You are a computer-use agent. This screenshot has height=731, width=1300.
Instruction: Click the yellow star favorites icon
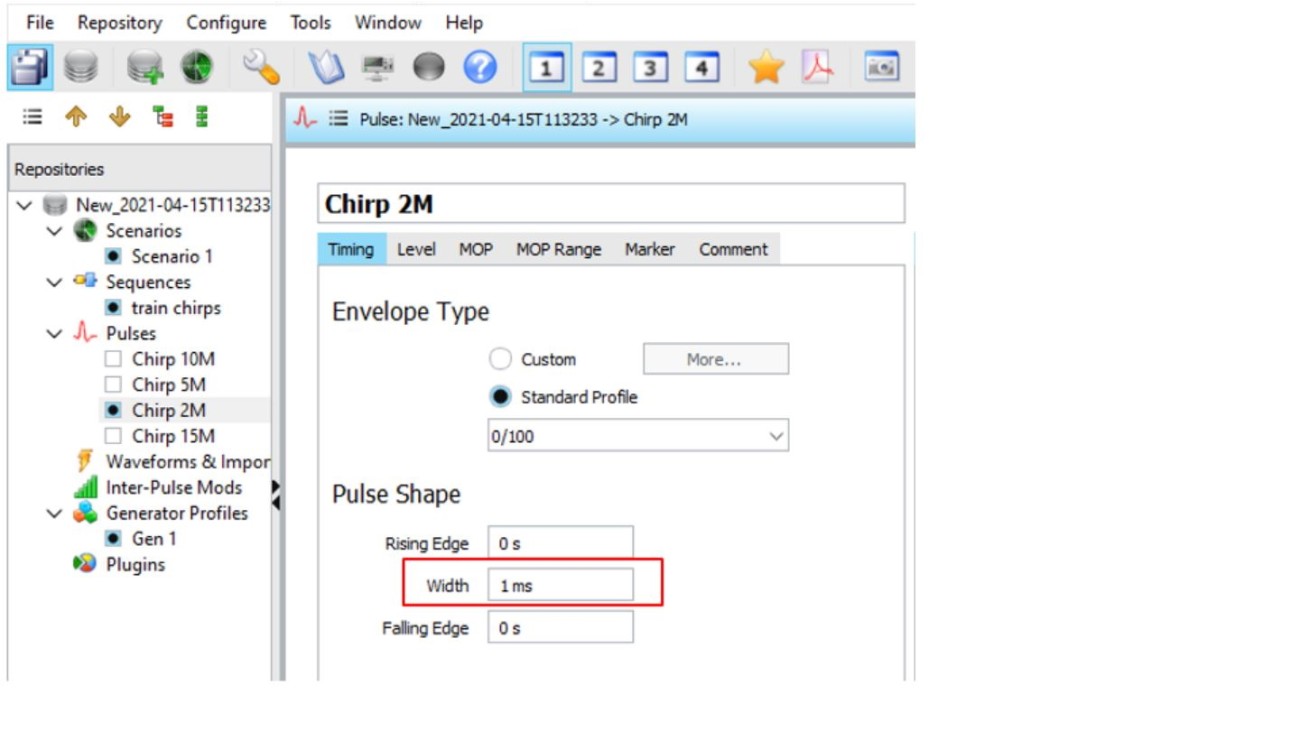[765, 67]
